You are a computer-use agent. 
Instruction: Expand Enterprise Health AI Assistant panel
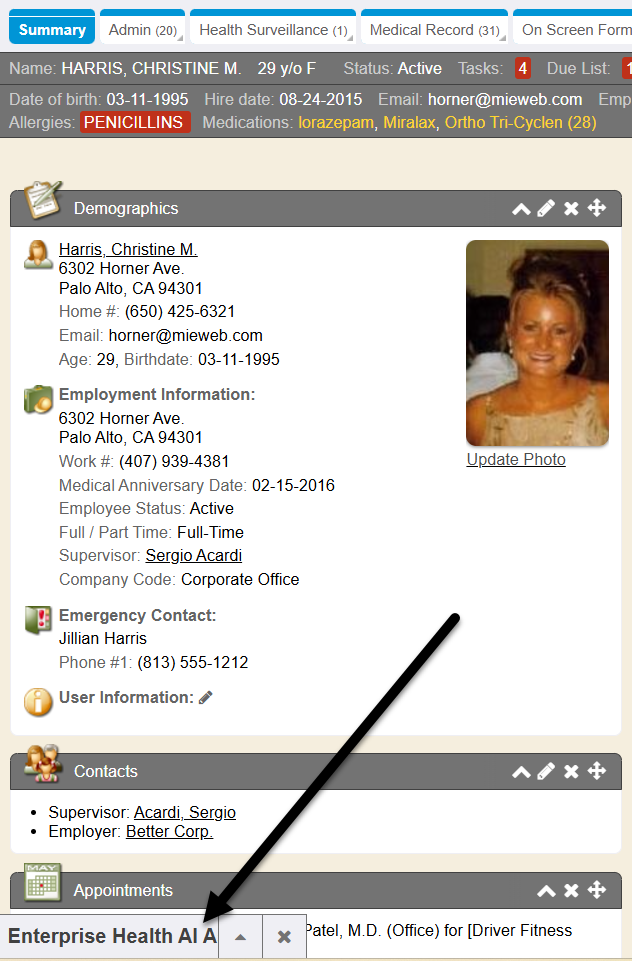tap(240, 936)
